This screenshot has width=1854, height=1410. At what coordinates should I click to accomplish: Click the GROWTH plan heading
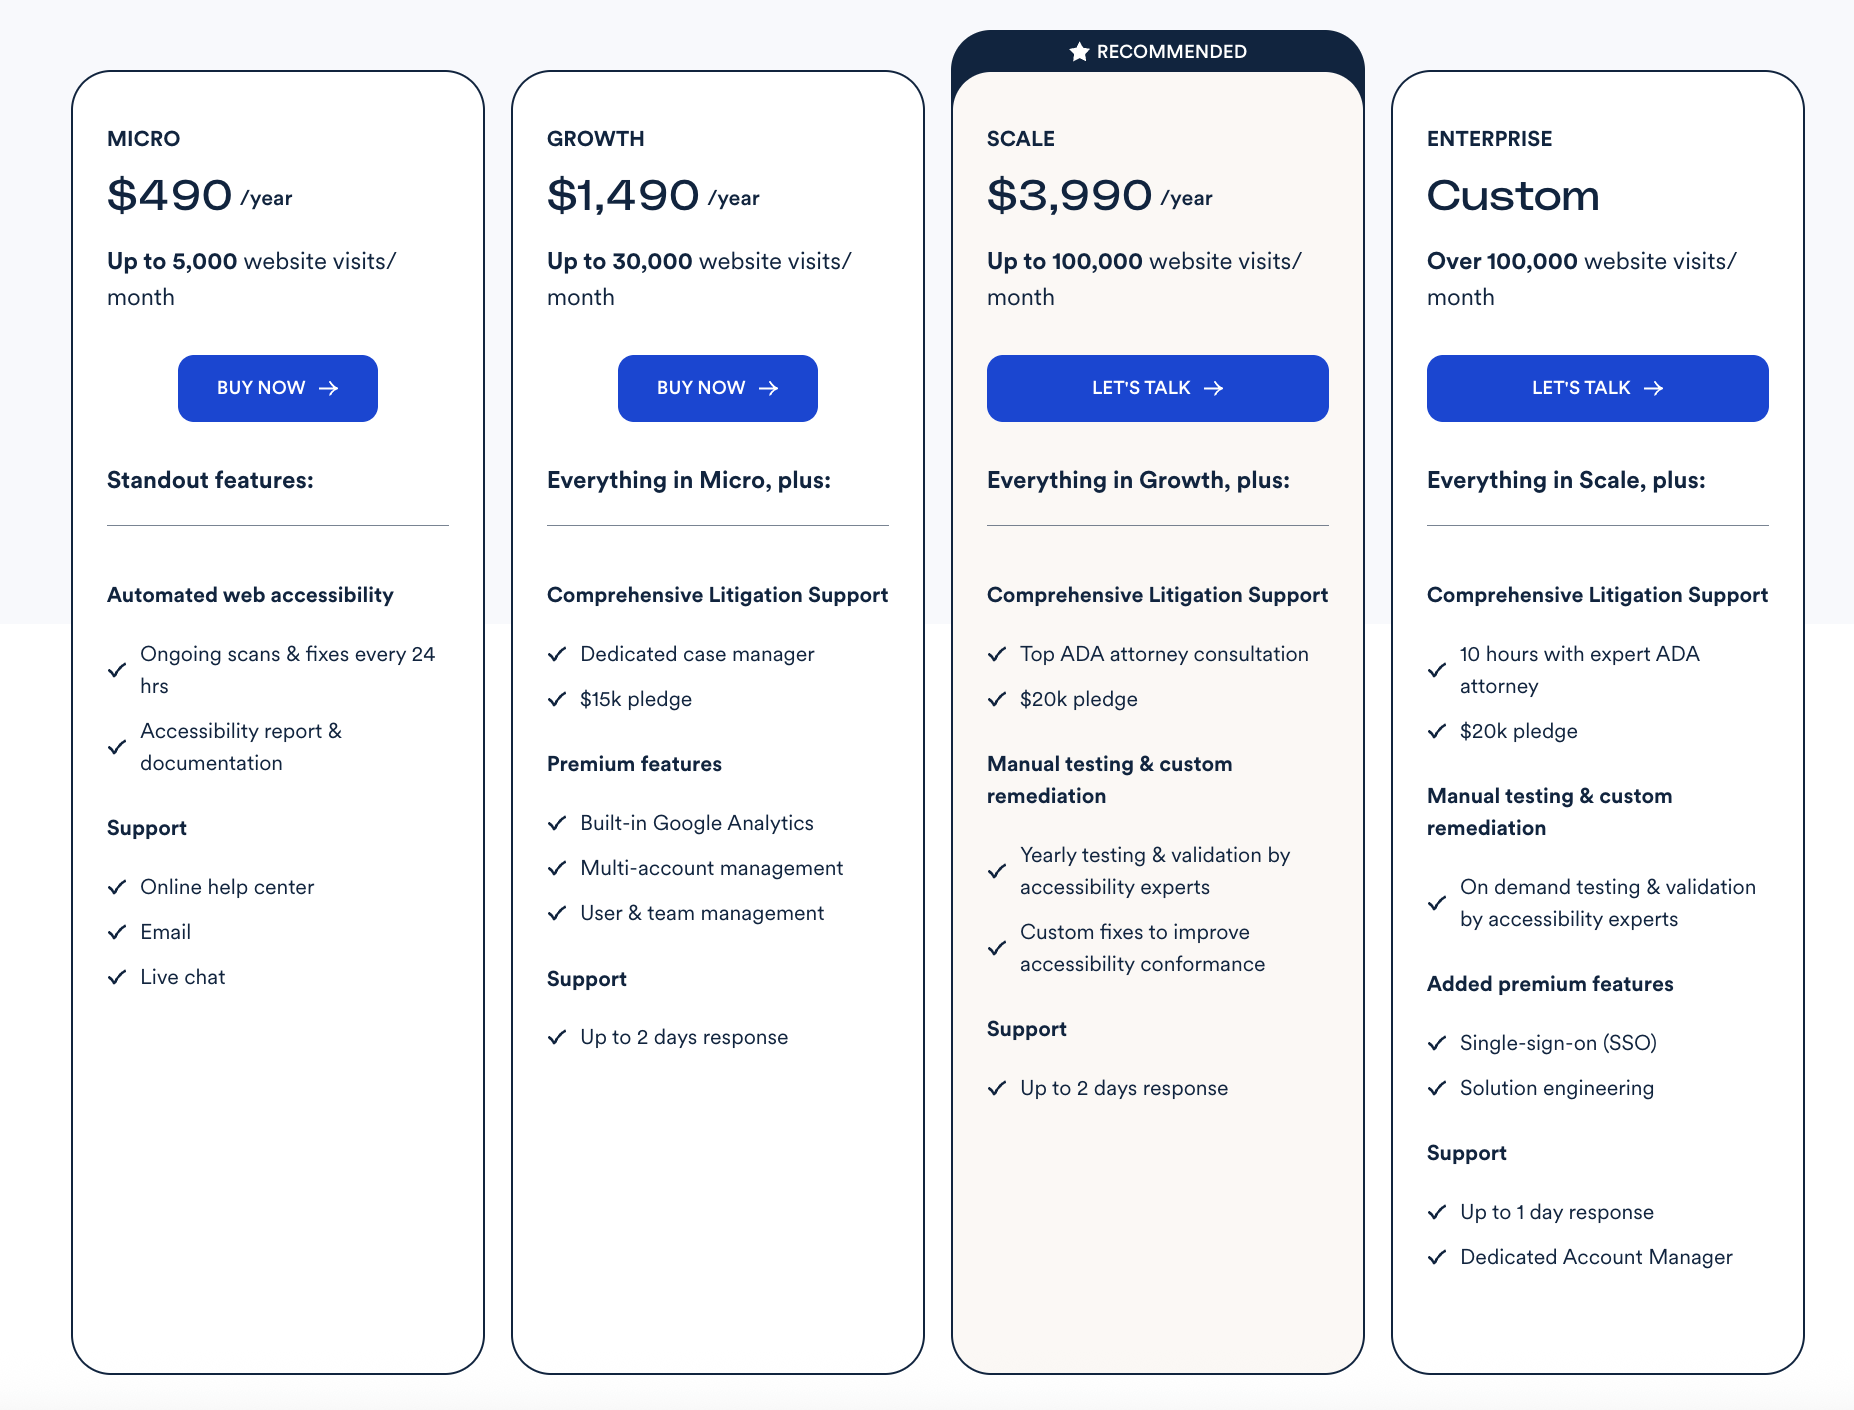tap(596, 139)
